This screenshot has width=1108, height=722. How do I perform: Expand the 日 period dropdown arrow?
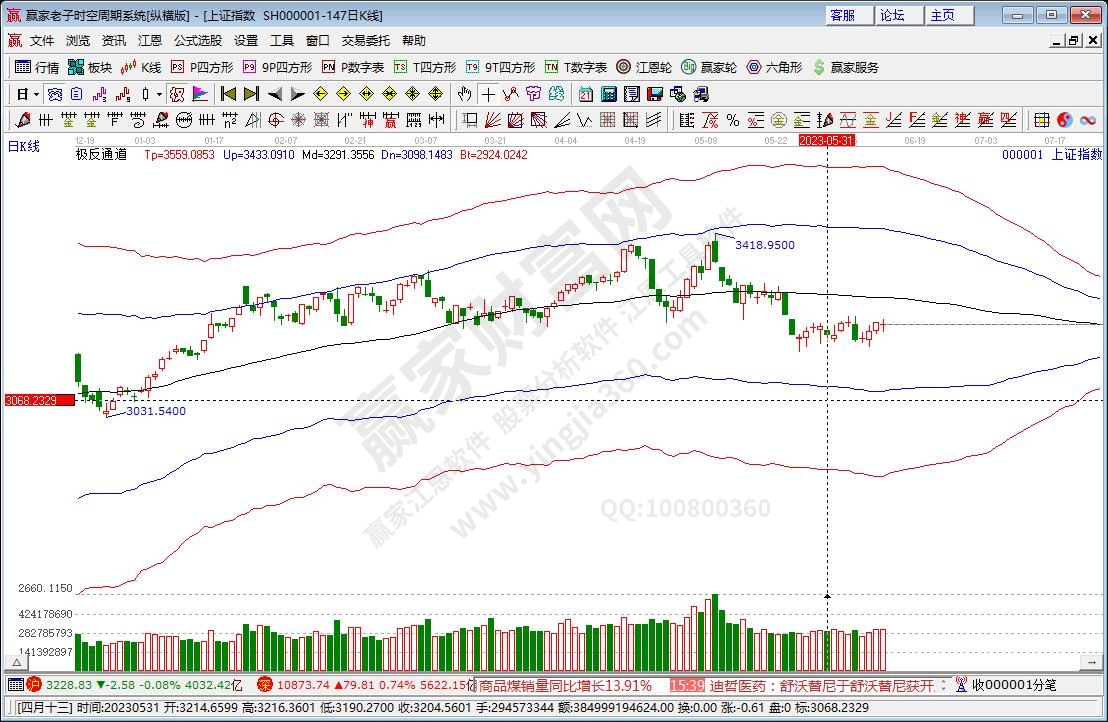pyautogui.click(x=36, y=94)
